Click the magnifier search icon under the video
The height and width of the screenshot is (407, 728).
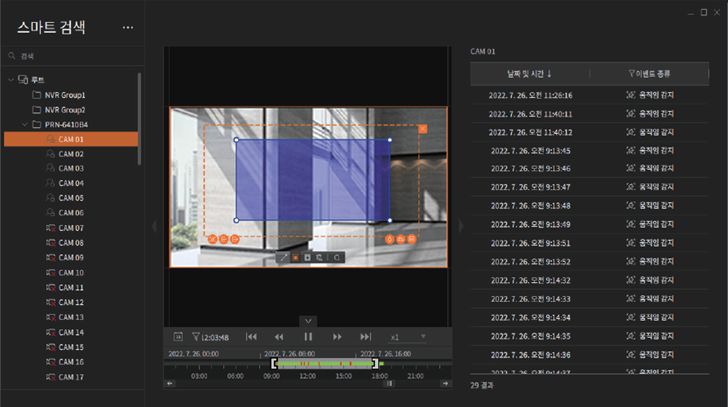pos(338,258)
